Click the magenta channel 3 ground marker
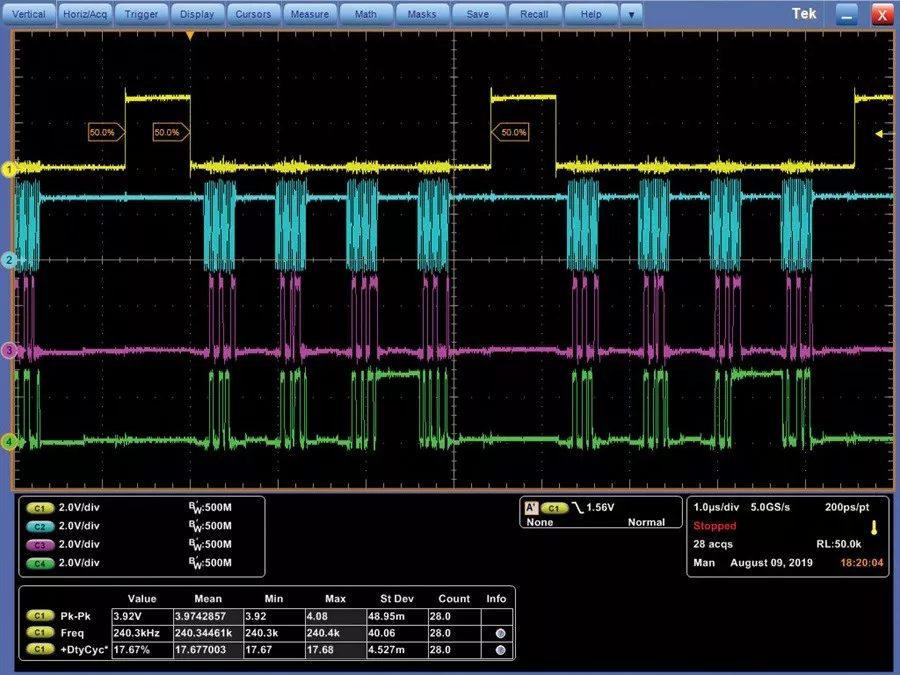This screenshot has height=675, width=900. [x=10, y=351]
